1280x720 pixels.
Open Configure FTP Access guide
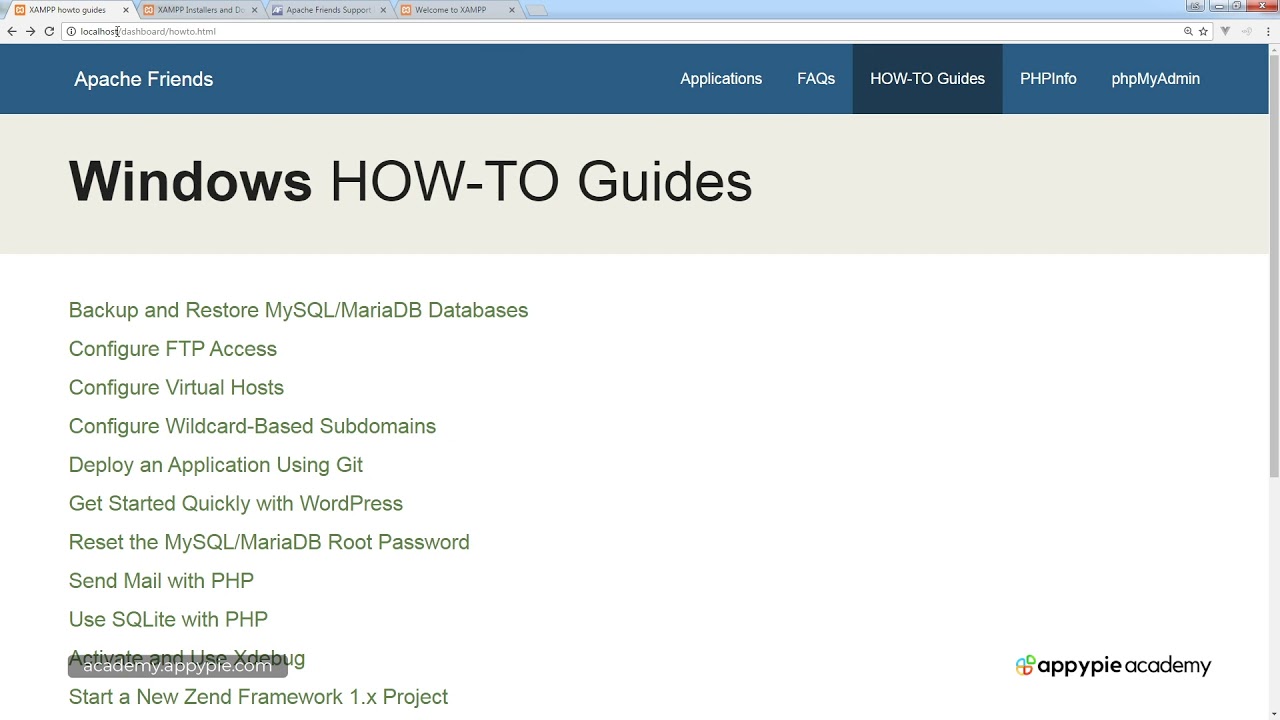tap(173, 349)
